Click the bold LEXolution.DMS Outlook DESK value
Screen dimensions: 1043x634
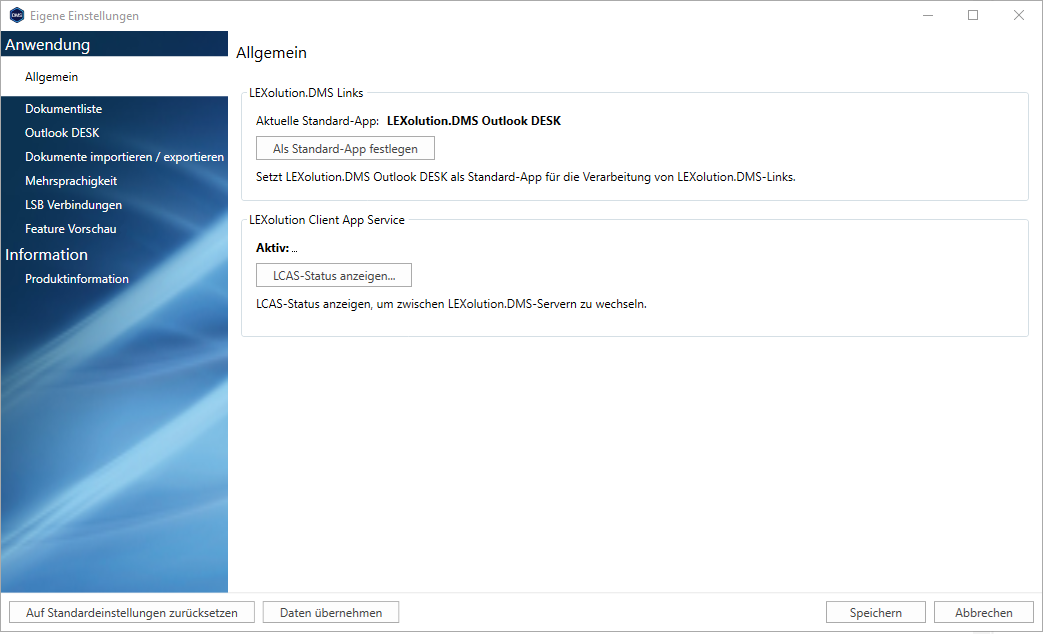[474, 121]
